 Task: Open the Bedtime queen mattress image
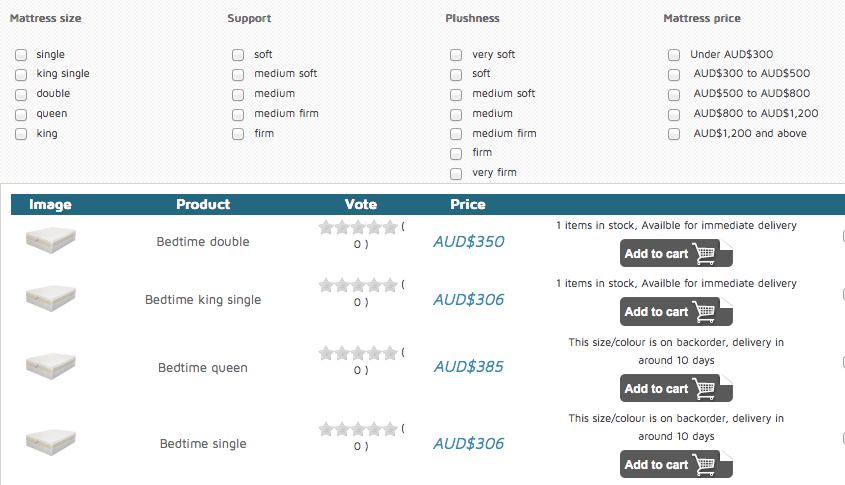click(51, 365)
